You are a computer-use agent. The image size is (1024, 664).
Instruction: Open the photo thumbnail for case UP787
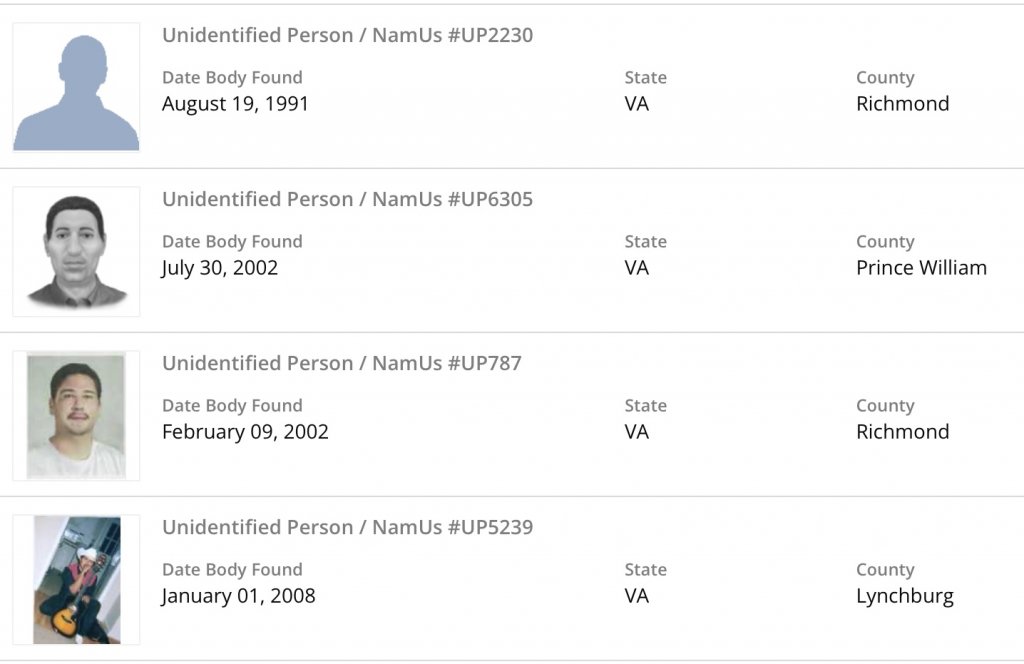pyautogui.click(x=76, y=415)
